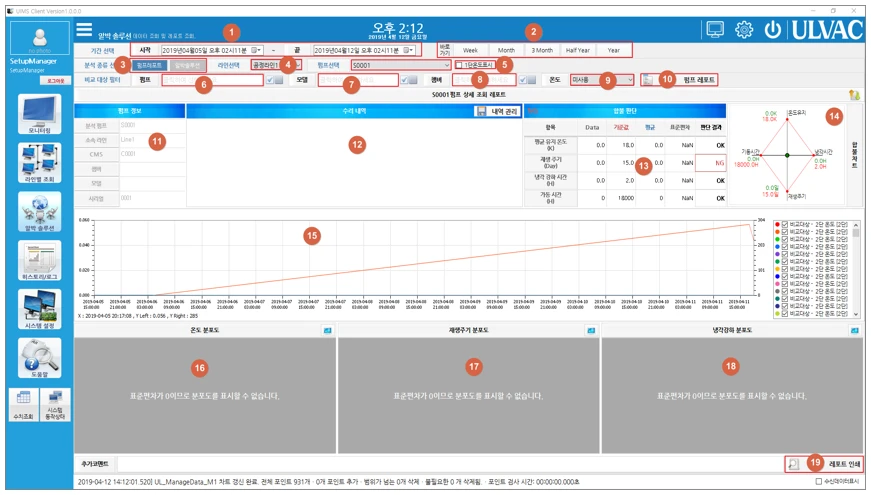
Task: Open the hamburger menu beside 알박 솔루션 title
Action: (x=84, y=29)
